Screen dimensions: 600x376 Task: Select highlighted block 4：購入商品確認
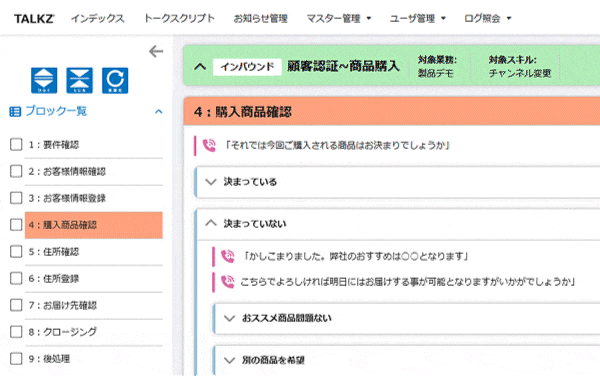(x=94, y=225)
